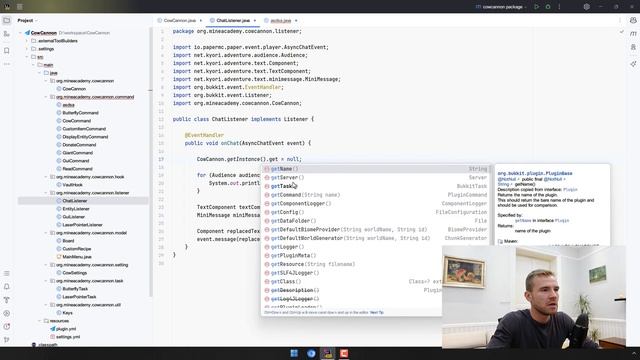Open the Problems clock-warning tool window
The width and height of the screenshot is (640, 360).
coord(7,327)
